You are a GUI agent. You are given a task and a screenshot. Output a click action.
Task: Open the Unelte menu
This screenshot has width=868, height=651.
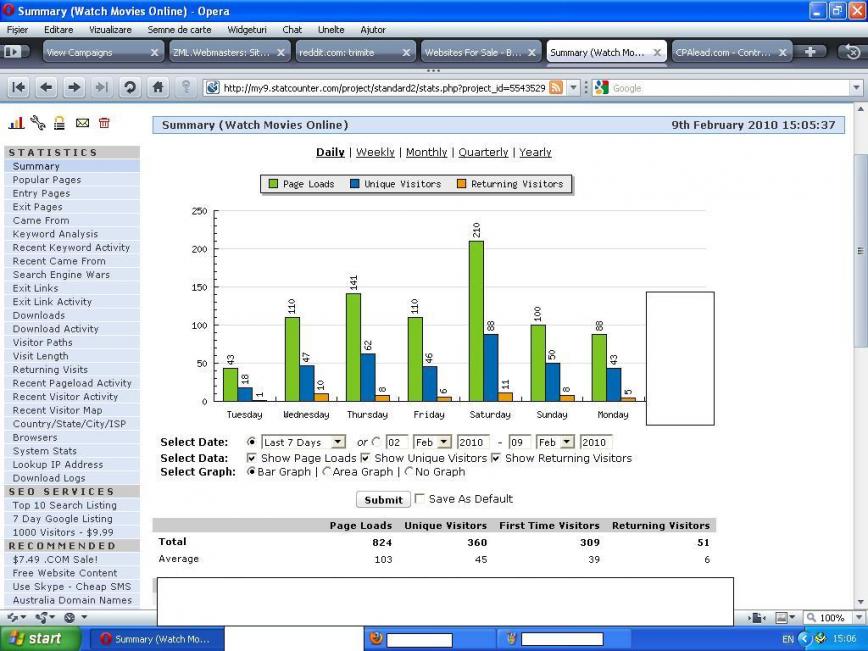click(331, 30)
